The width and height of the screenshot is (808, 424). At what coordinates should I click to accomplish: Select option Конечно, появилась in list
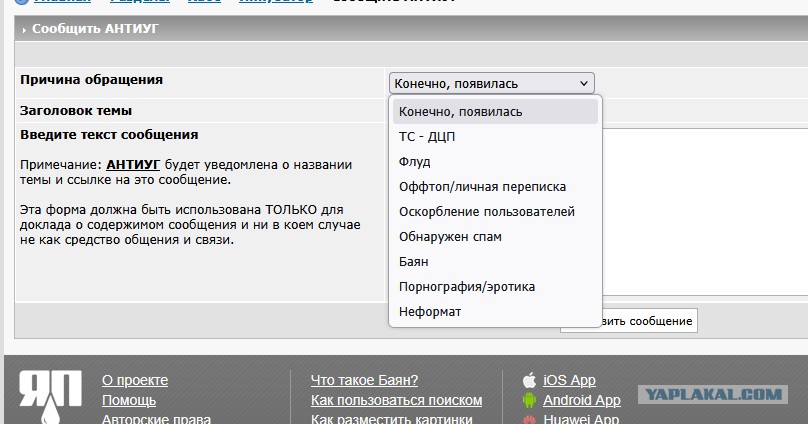coord(495,112)
